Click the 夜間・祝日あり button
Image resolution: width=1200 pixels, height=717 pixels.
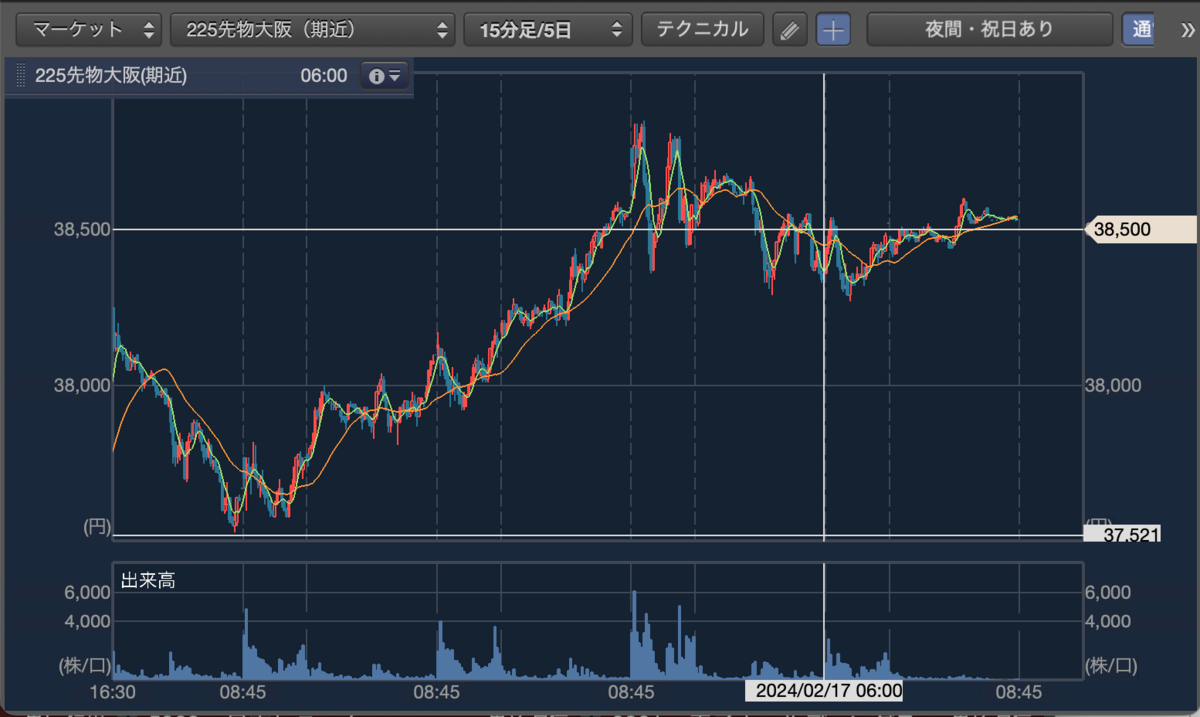point(990,29)
